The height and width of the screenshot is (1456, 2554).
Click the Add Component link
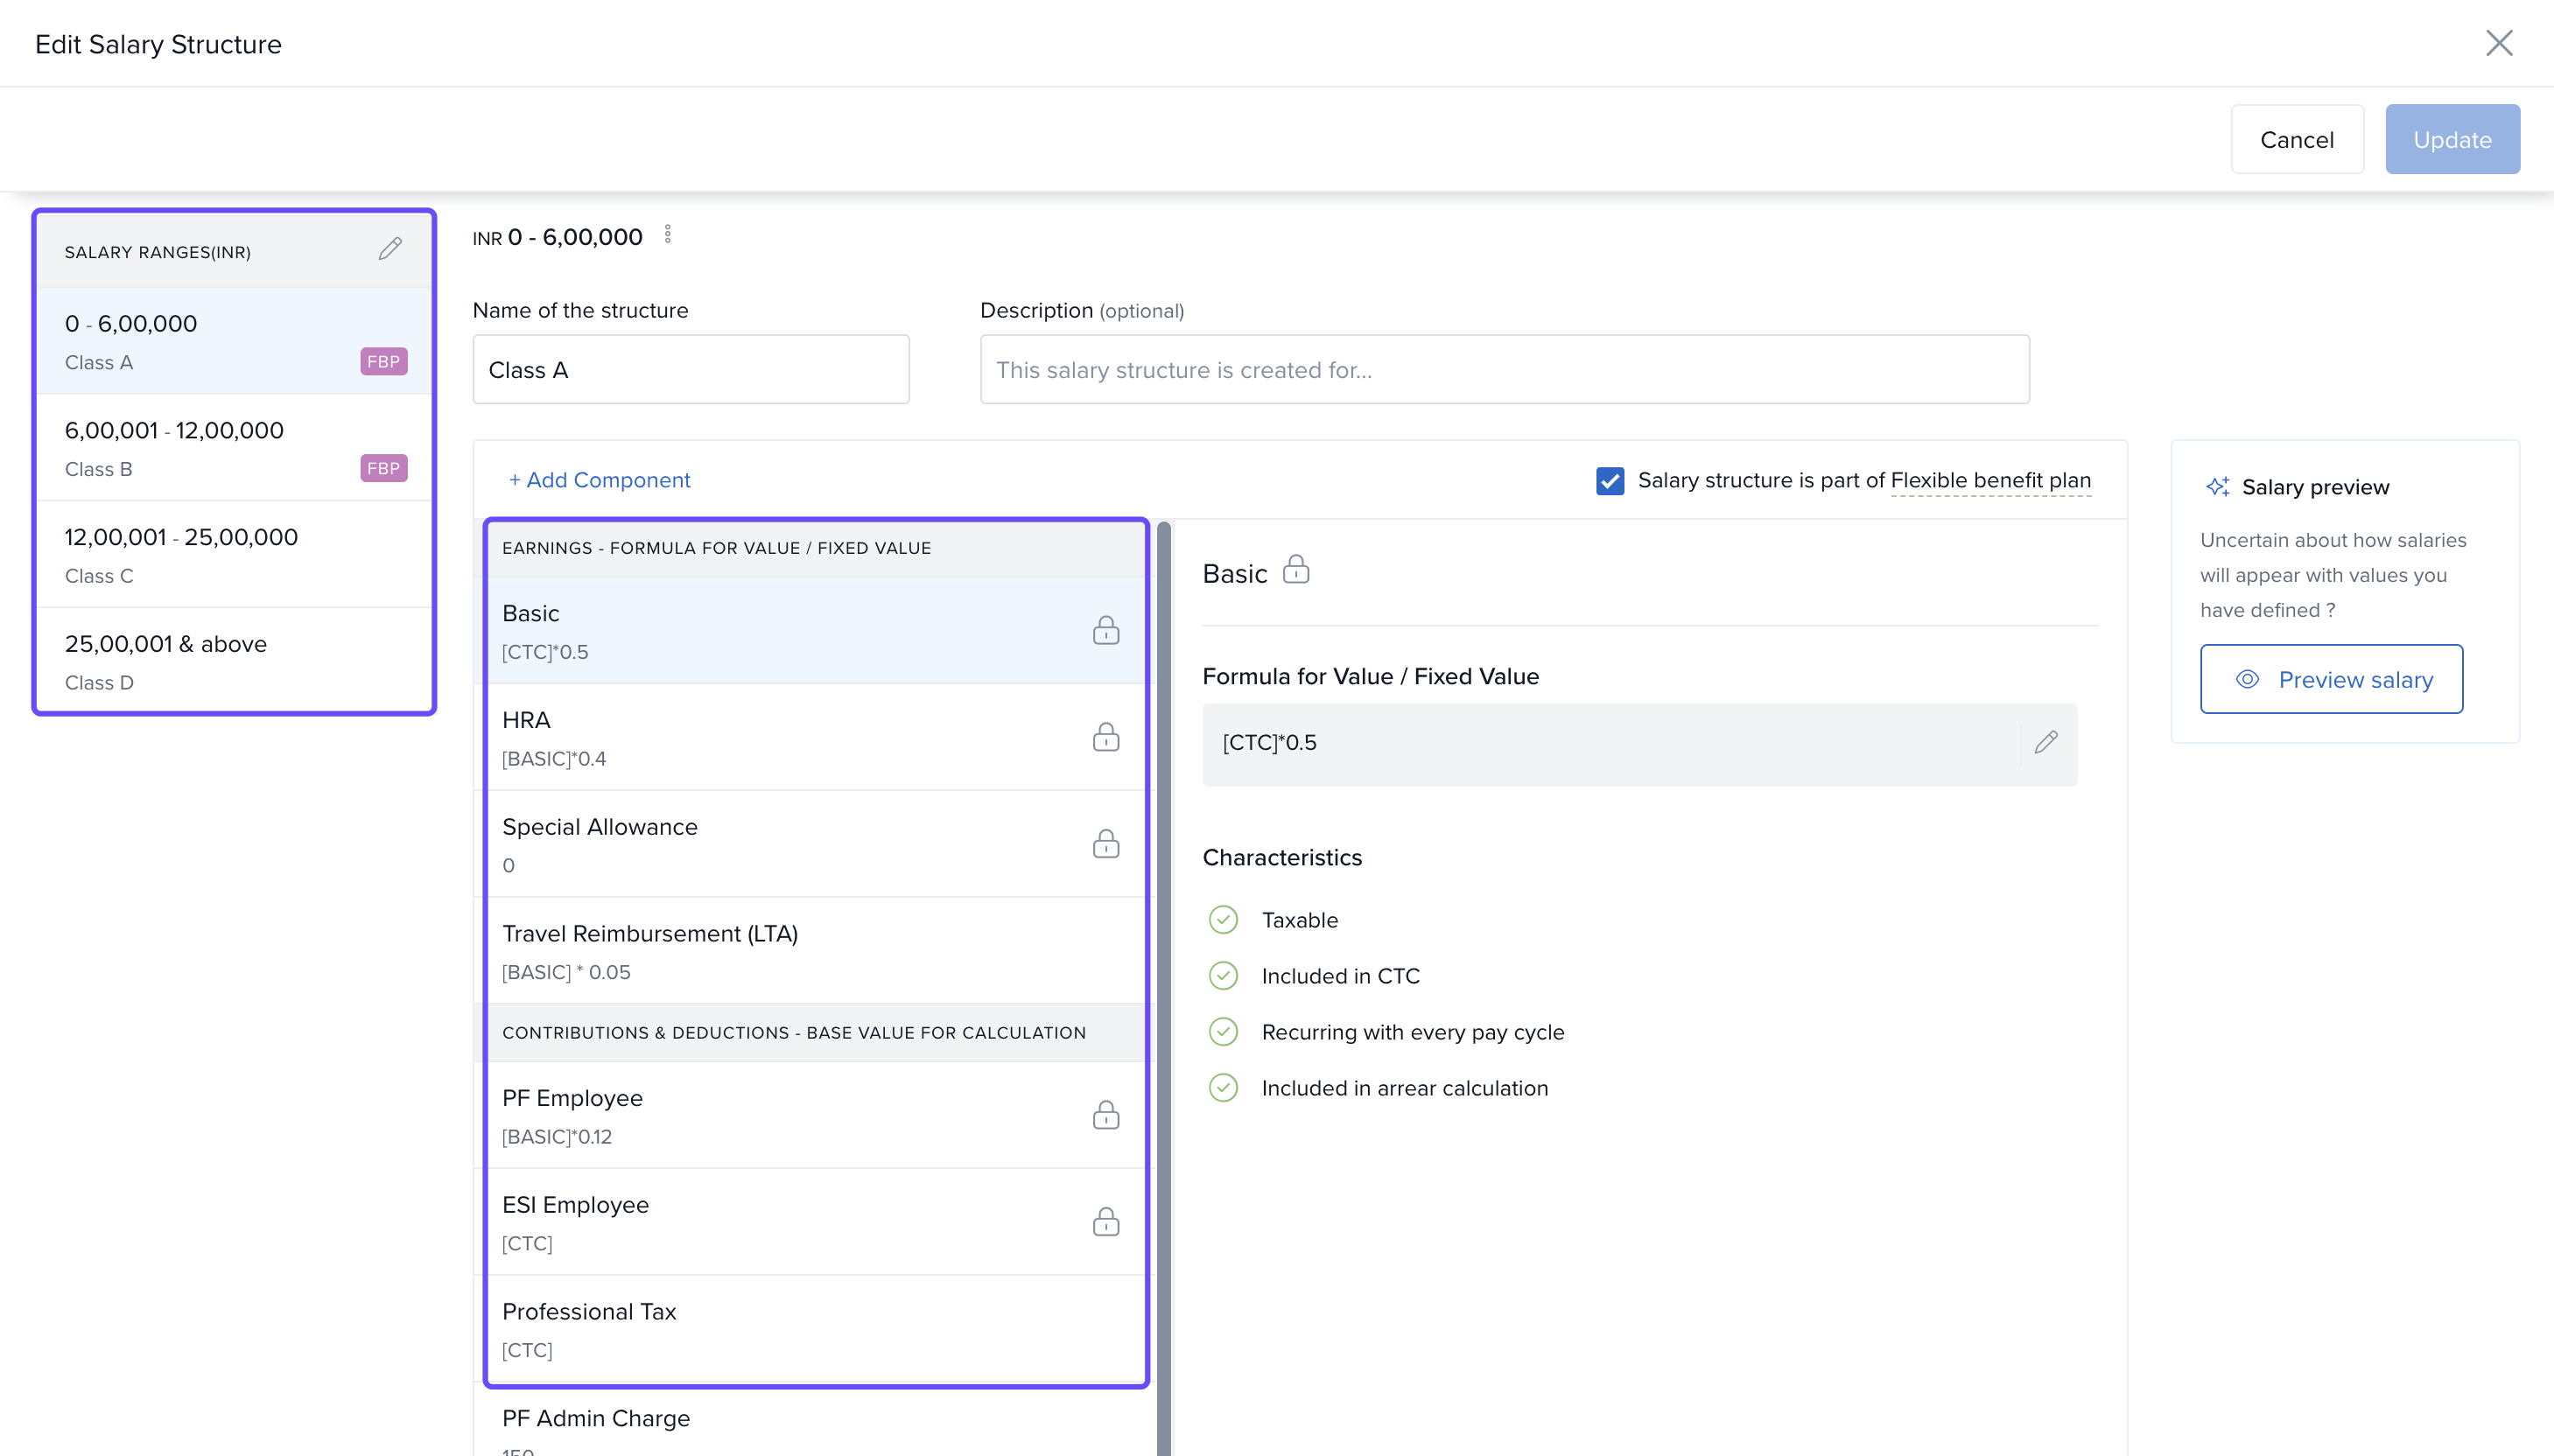pos(599,480)
